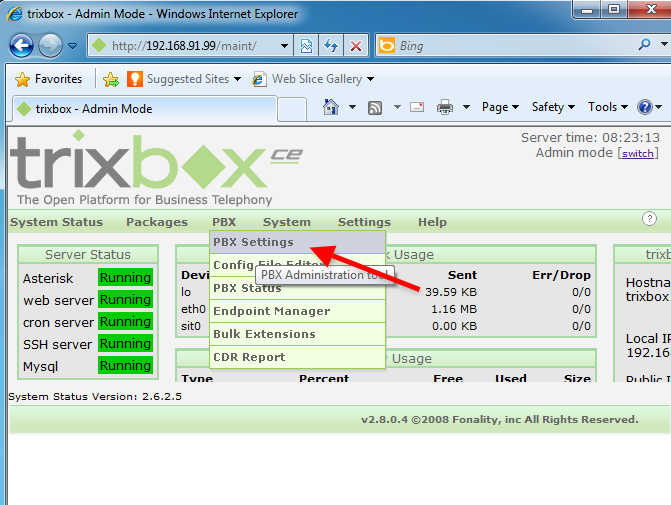Open the recent pages dropdown arrow
This screenshot has width=671, height=505.
(73, 45)
